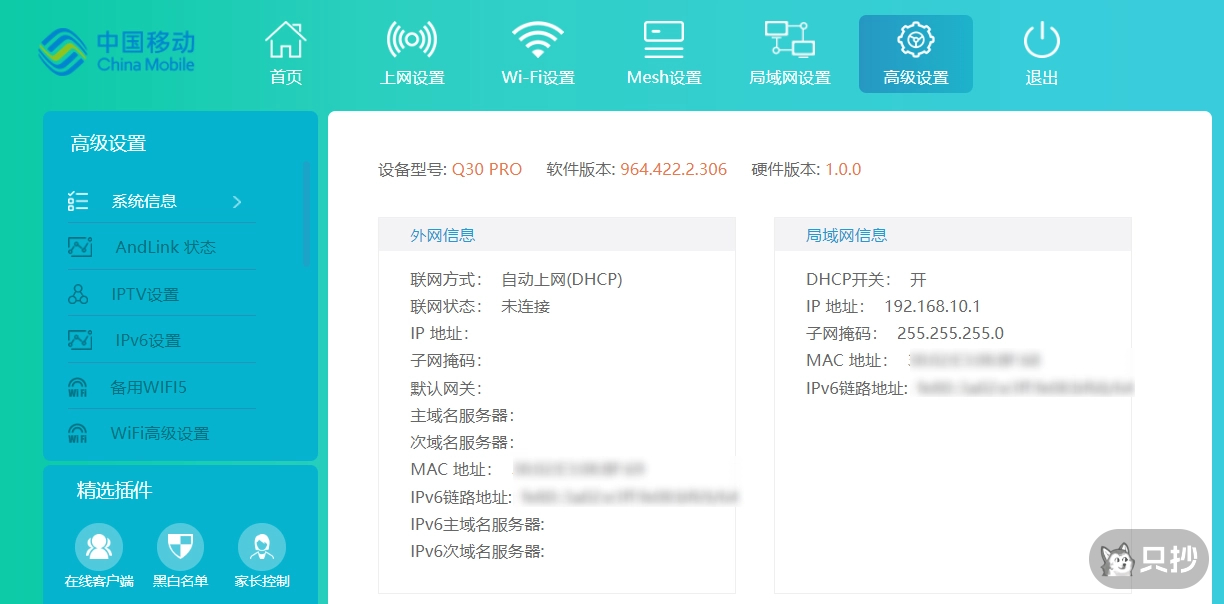The height and width of the screenshot is (604, 1224).
Task: Switch to the 高级设置 navigation tab
Action: tap(915, 54)
